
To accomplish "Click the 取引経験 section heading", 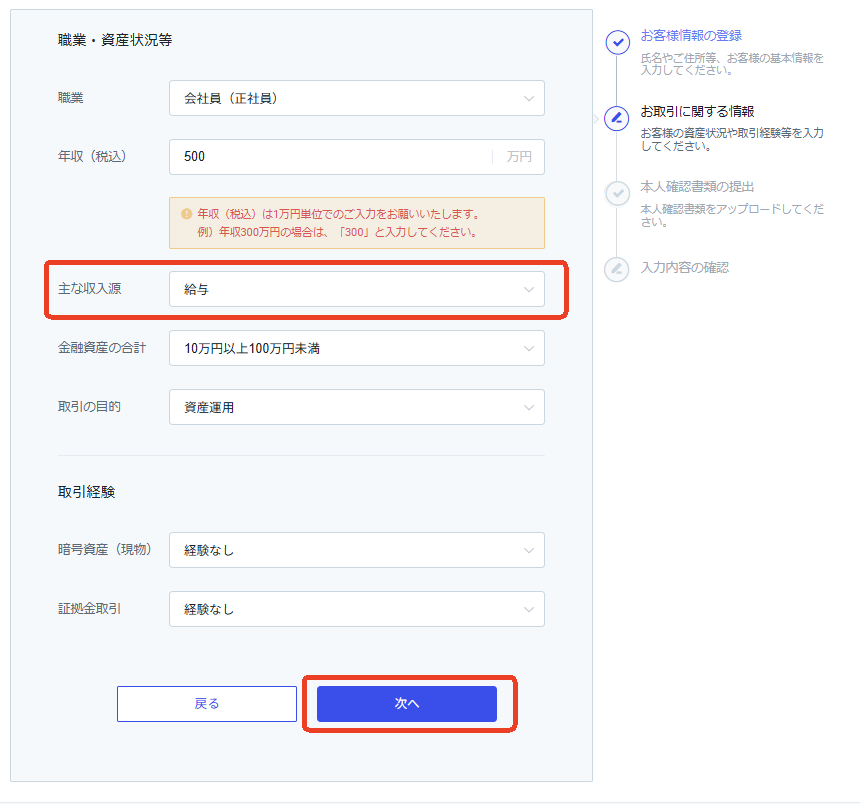I will (x=87, y=492).
